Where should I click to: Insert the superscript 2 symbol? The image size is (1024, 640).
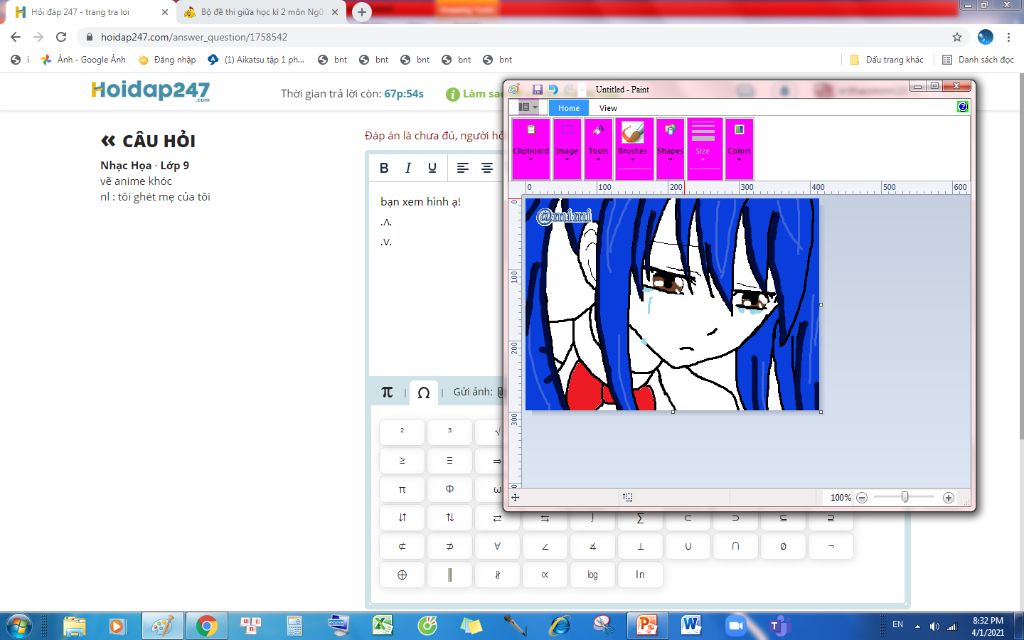pos(402,432)
